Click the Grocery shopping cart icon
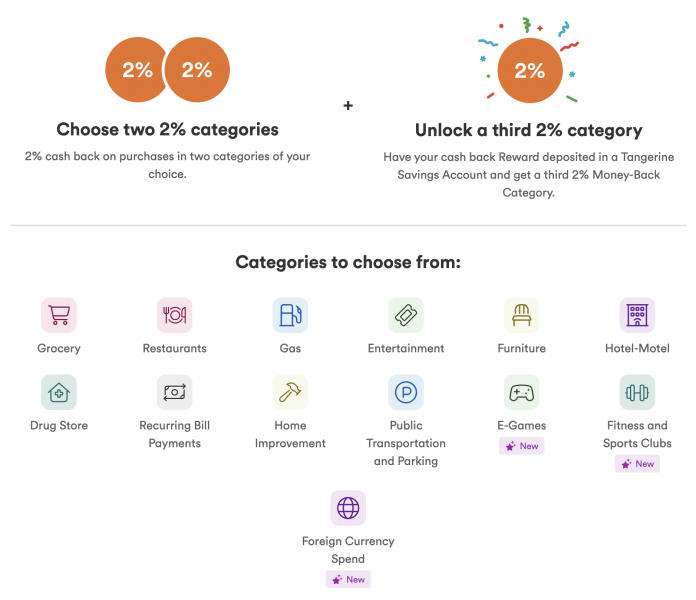Screen dimensions: 696x600 point(59,315)
